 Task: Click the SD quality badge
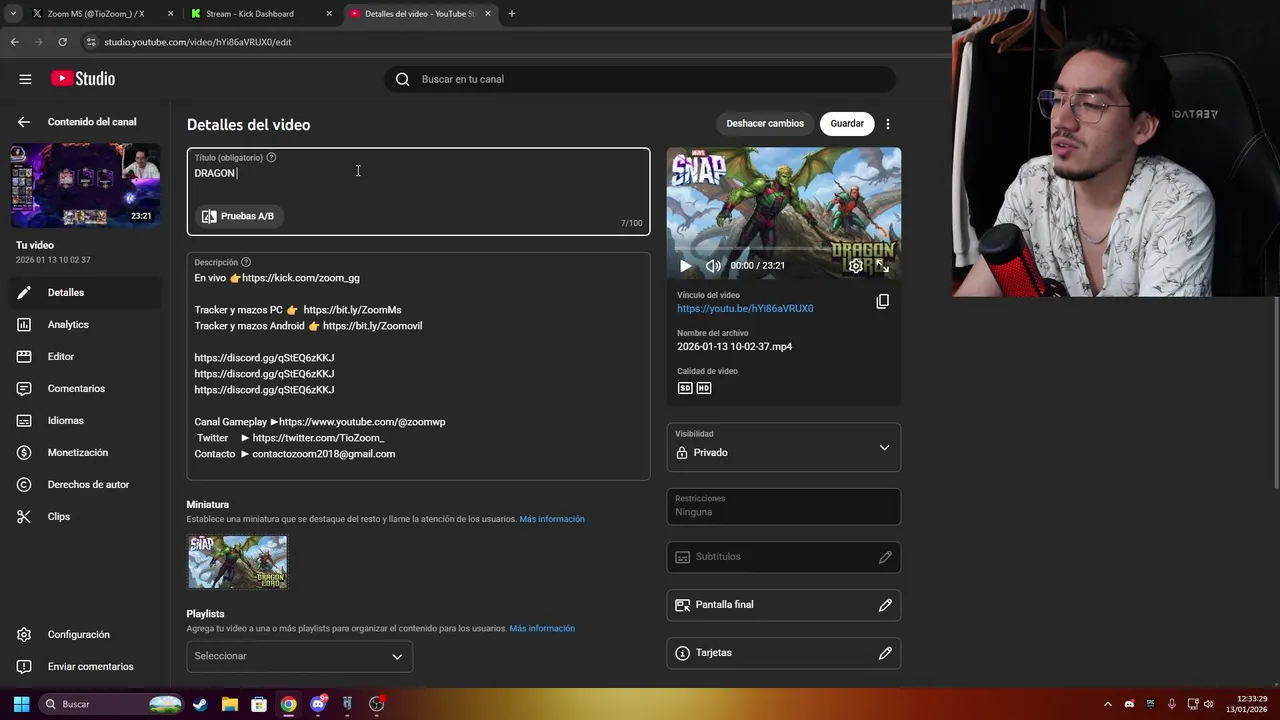(x=685, y=388)
